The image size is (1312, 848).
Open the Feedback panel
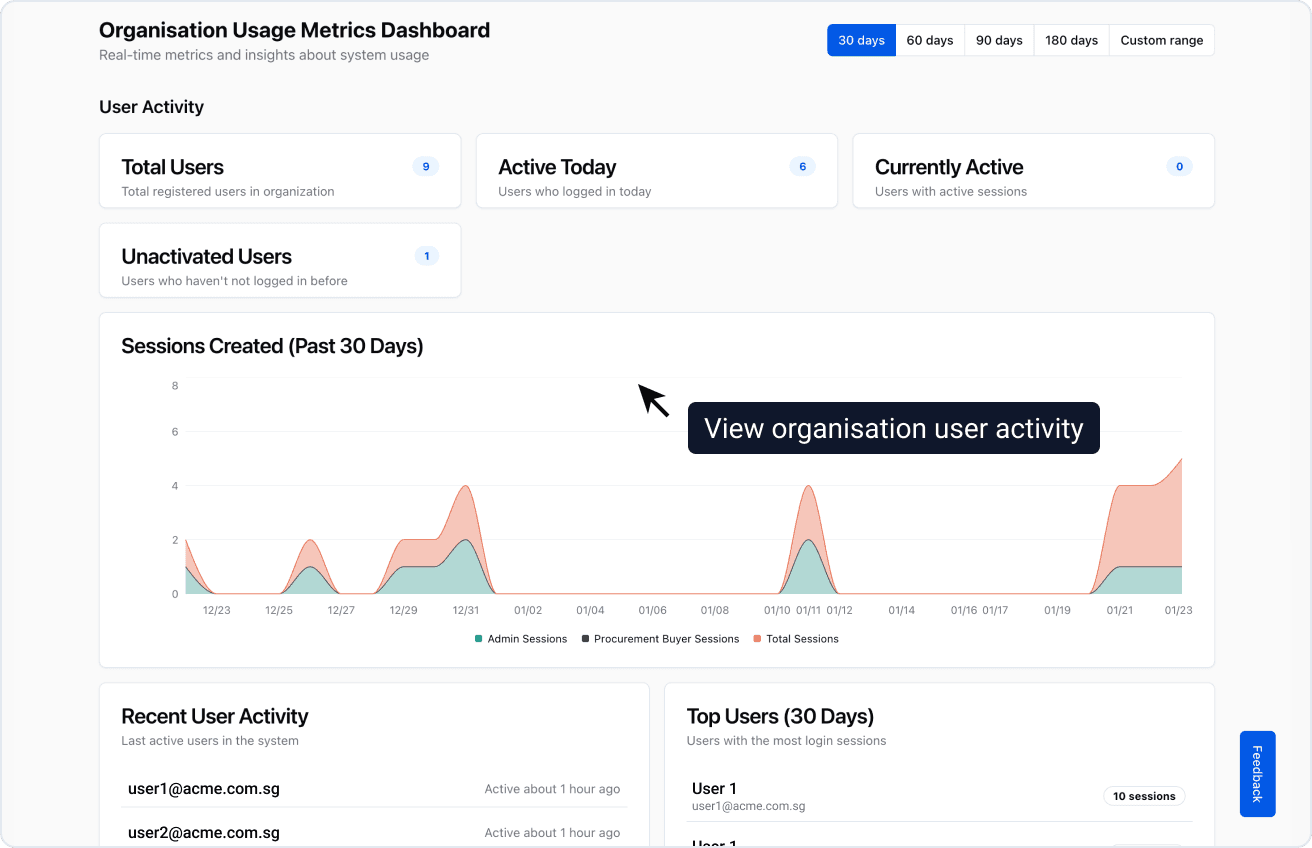point(1257,774)
